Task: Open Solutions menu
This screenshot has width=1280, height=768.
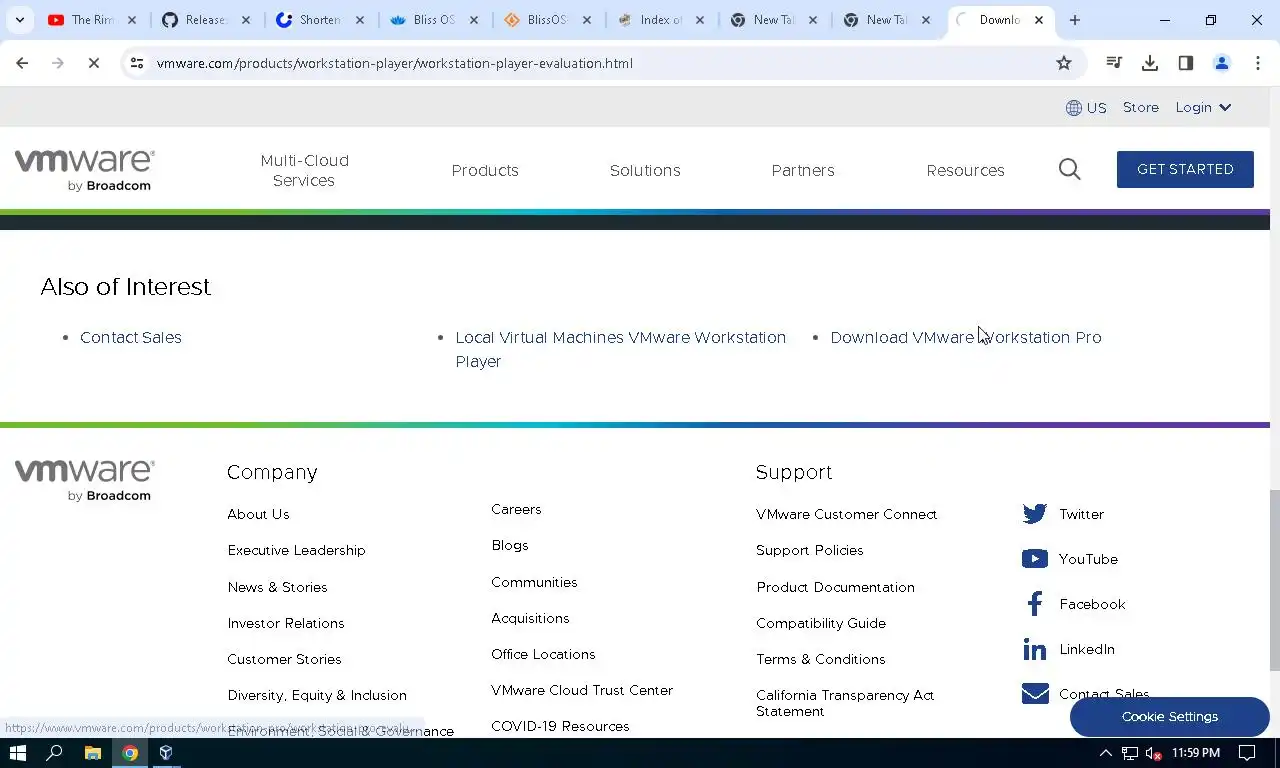Action: click(x=645, y=170)
